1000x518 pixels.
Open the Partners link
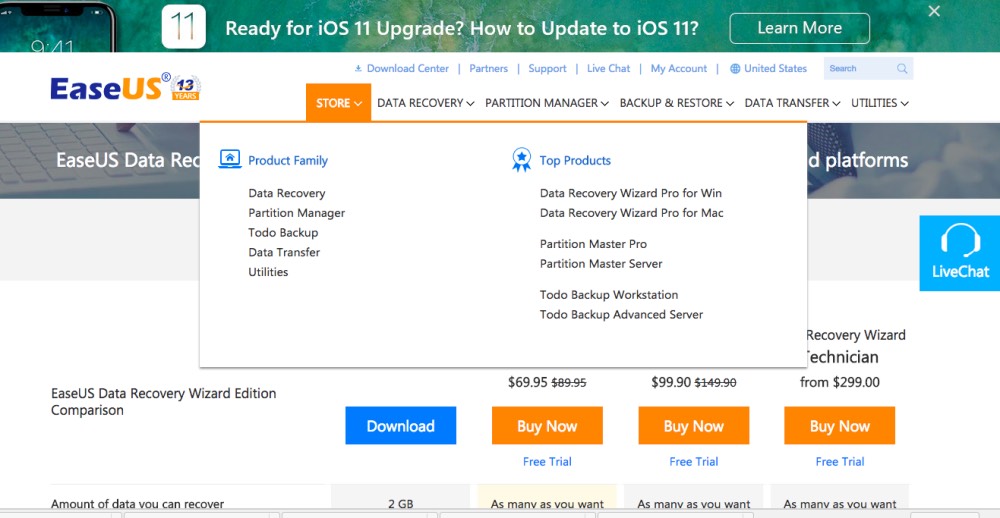tap(489, 68)
